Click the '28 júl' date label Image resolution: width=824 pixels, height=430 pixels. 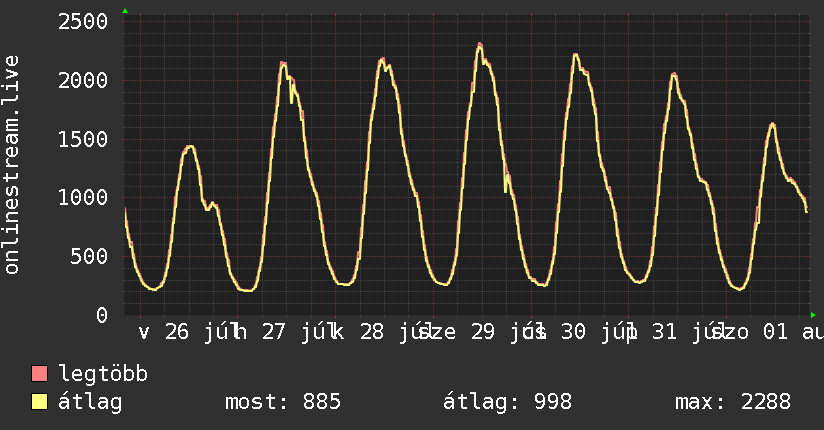(396, 332)
